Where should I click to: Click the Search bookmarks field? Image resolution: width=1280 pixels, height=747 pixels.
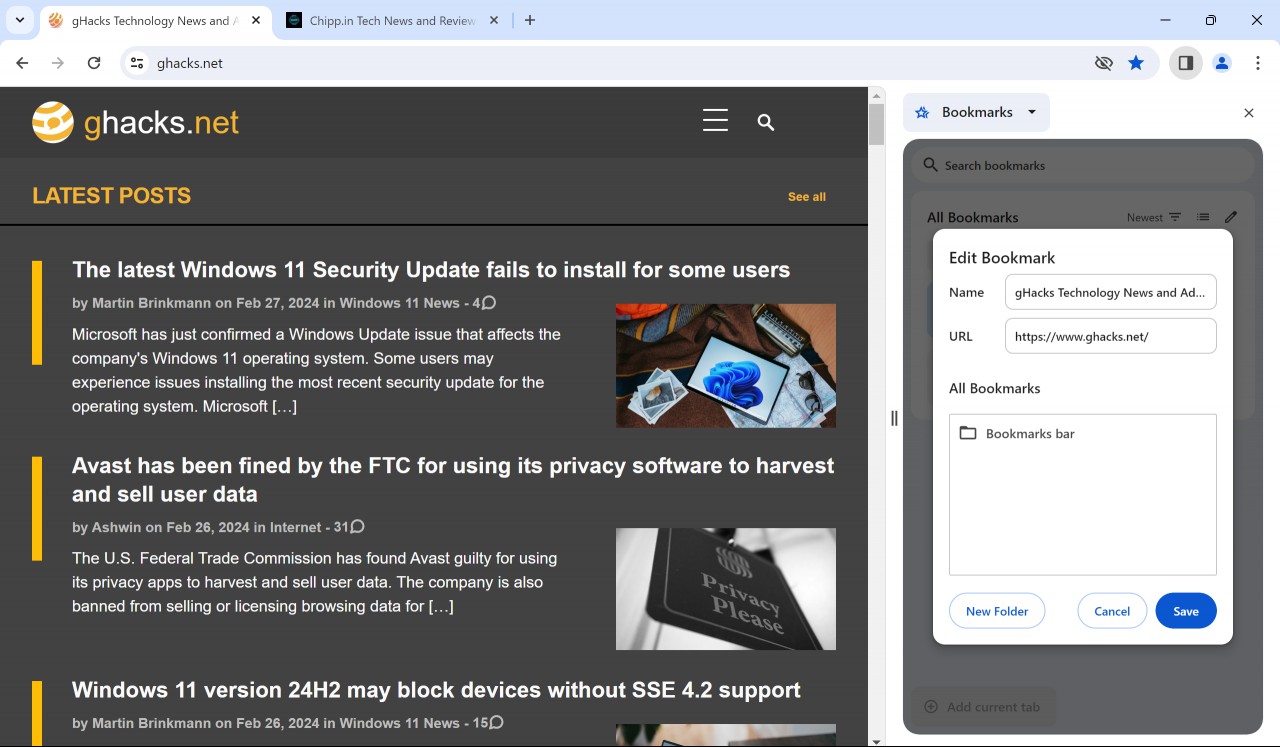click(1083, 165)
